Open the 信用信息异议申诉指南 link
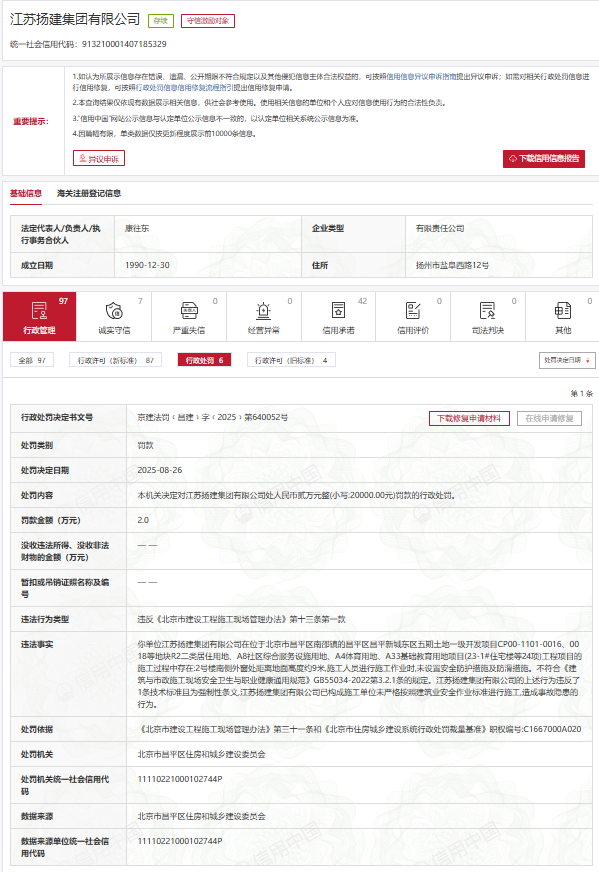The image size is (599, 872). (x=421, y=77)
